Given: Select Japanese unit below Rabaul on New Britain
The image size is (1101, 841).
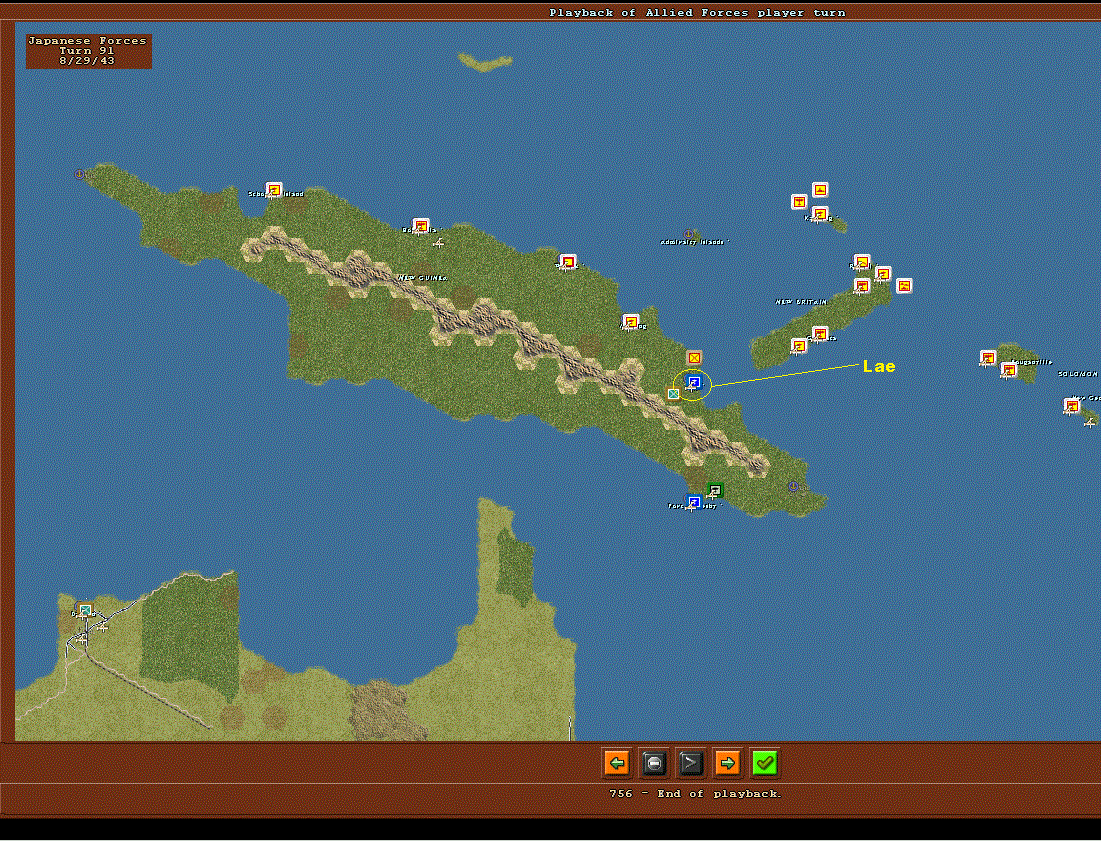Looking at the screenshot, I should tap(862, 286).
